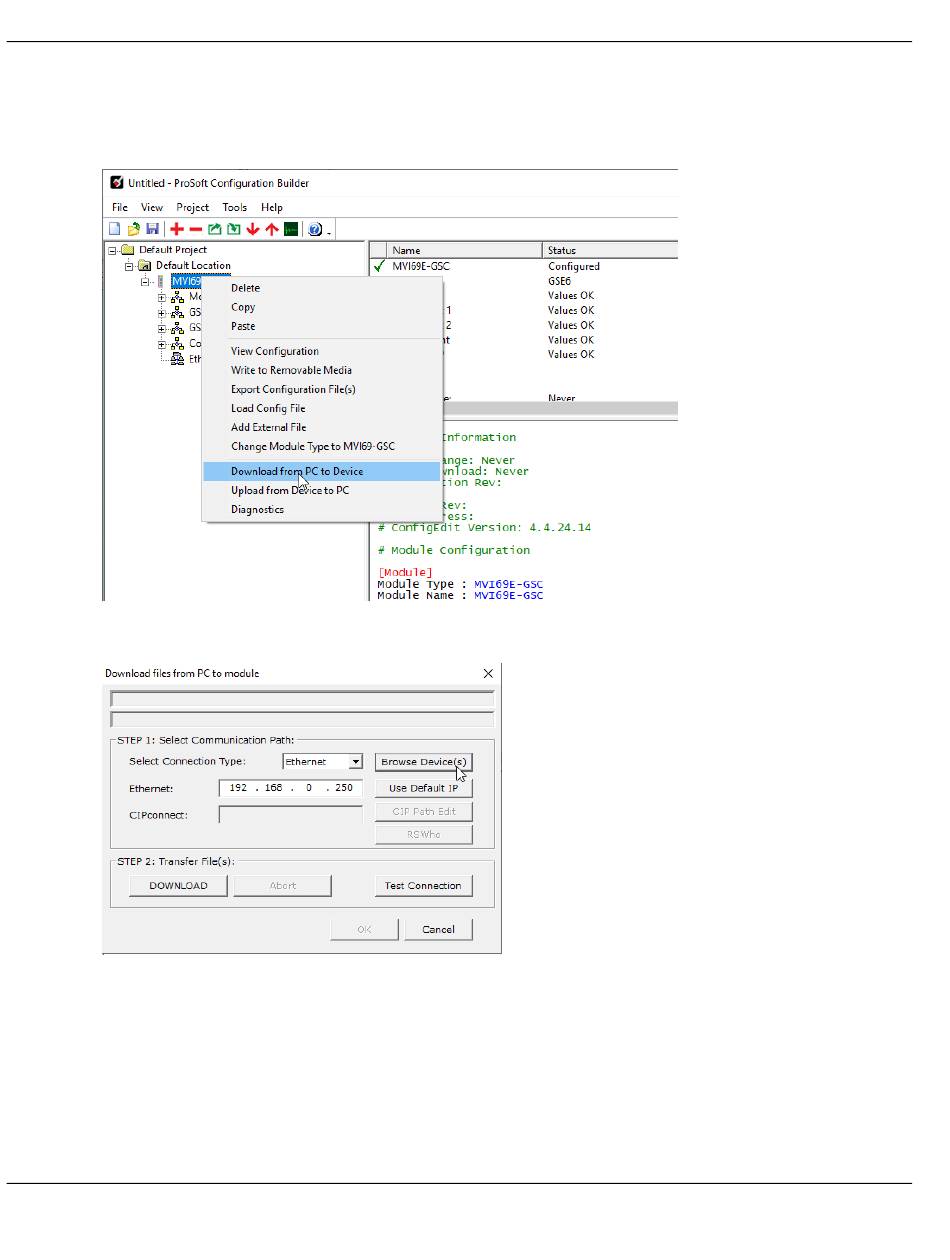Open the File menu
Image resolution: width=950 pixels, height=1260 pixels.
pos(120,207)
